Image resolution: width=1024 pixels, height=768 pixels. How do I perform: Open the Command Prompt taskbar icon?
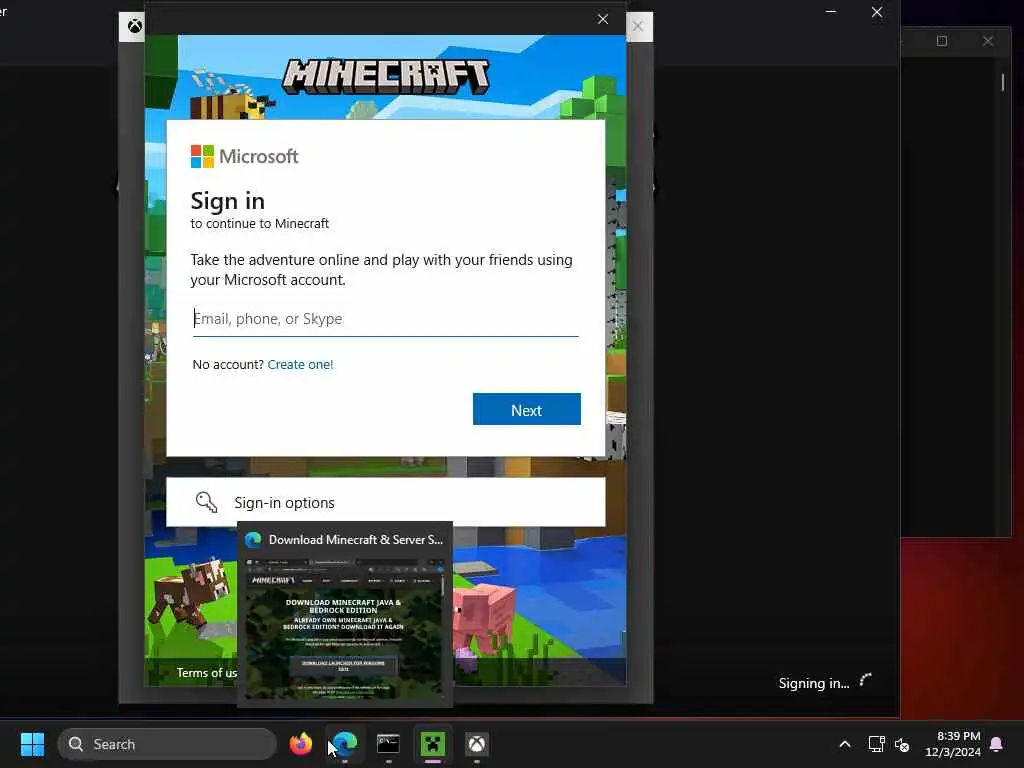pyautogui.click(x=389, y=744)
